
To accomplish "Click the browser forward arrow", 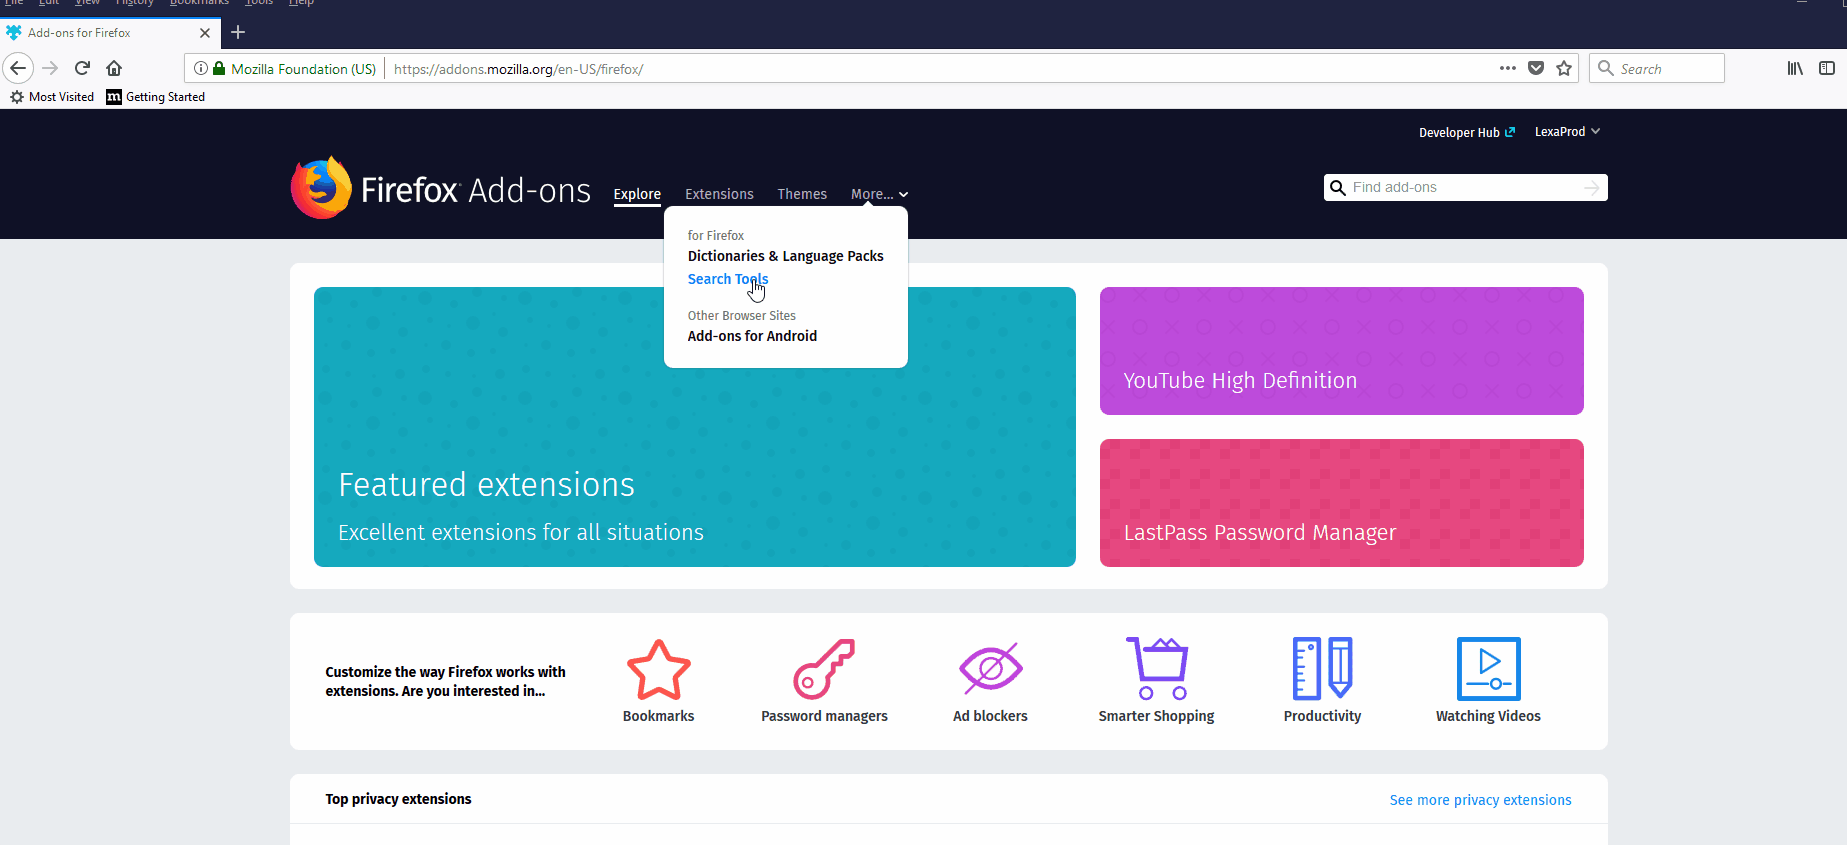I will [50, 68].
